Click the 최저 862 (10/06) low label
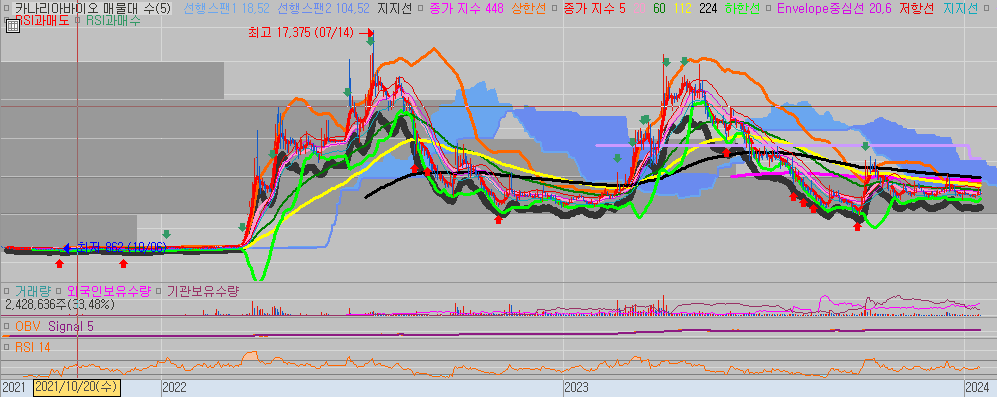This screenshot has width=997, height=397. 121,247
